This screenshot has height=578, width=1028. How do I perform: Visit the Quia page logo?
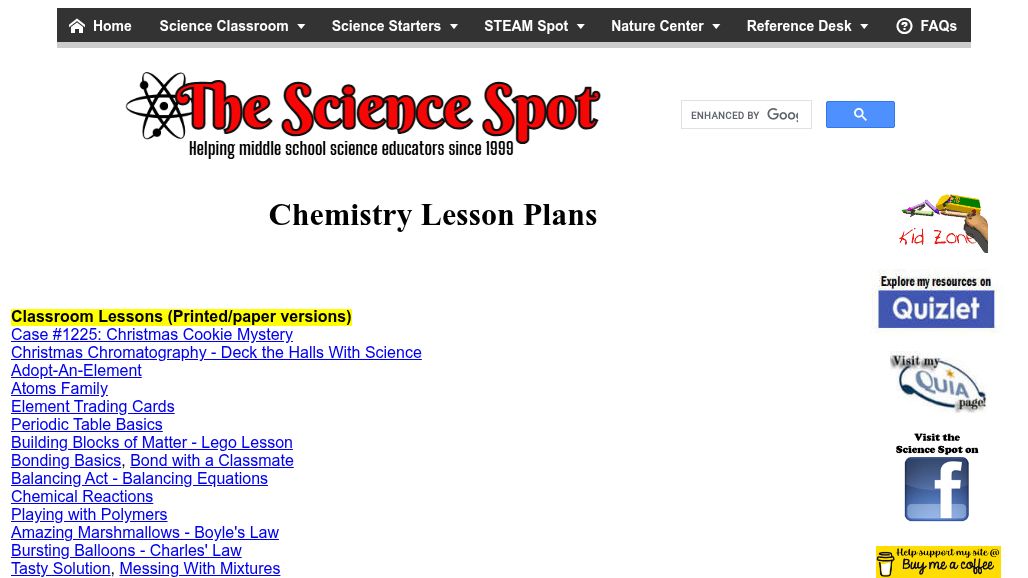[x=937, y=381]
